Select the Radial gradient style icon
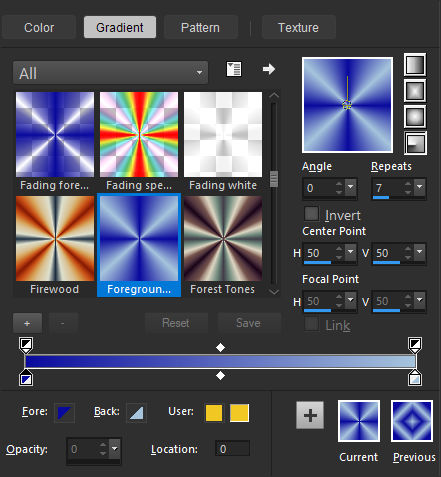 [x=415, y=143]
